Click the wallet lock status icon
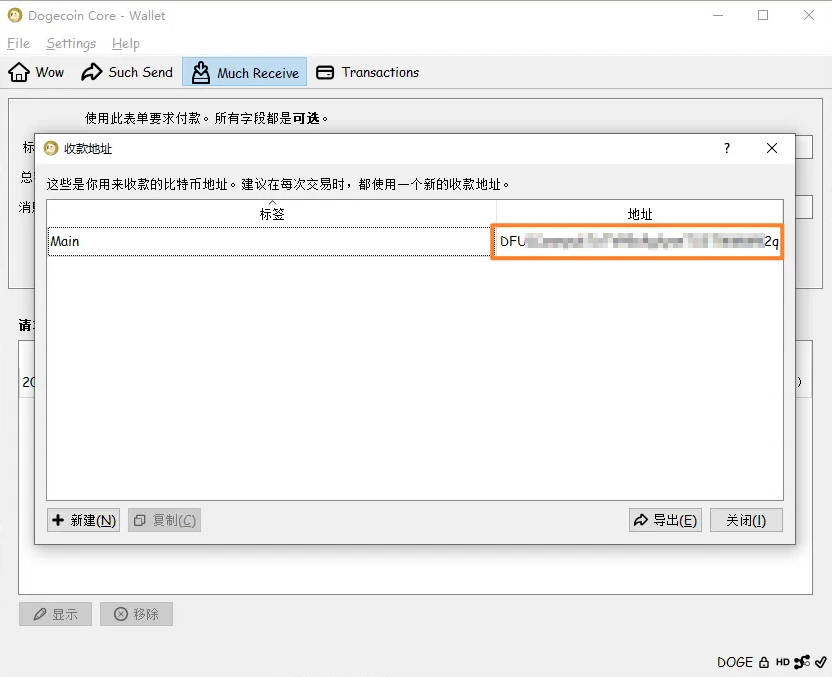This screenshot has width=832, height=677. pos(764,662)
